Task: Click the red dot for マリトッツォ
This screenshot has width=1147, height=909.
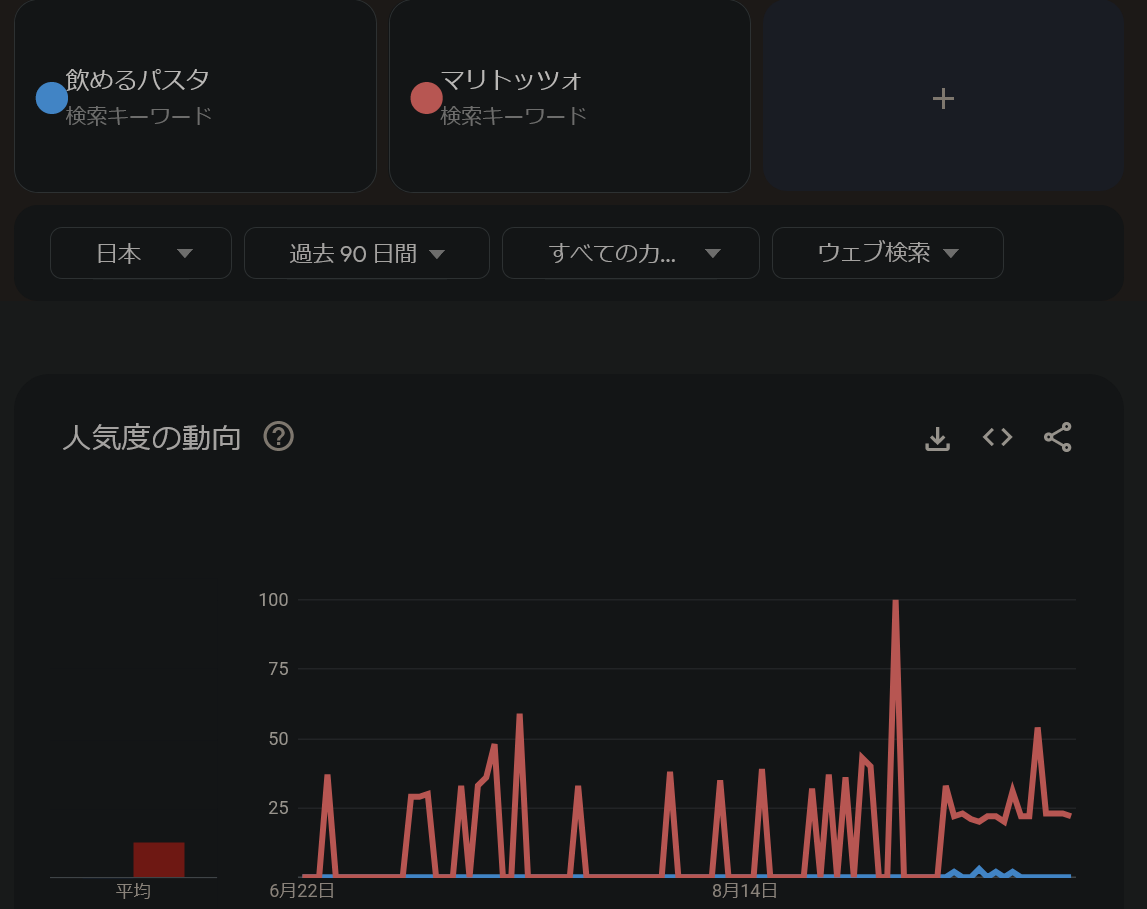Action: (426, 98)
